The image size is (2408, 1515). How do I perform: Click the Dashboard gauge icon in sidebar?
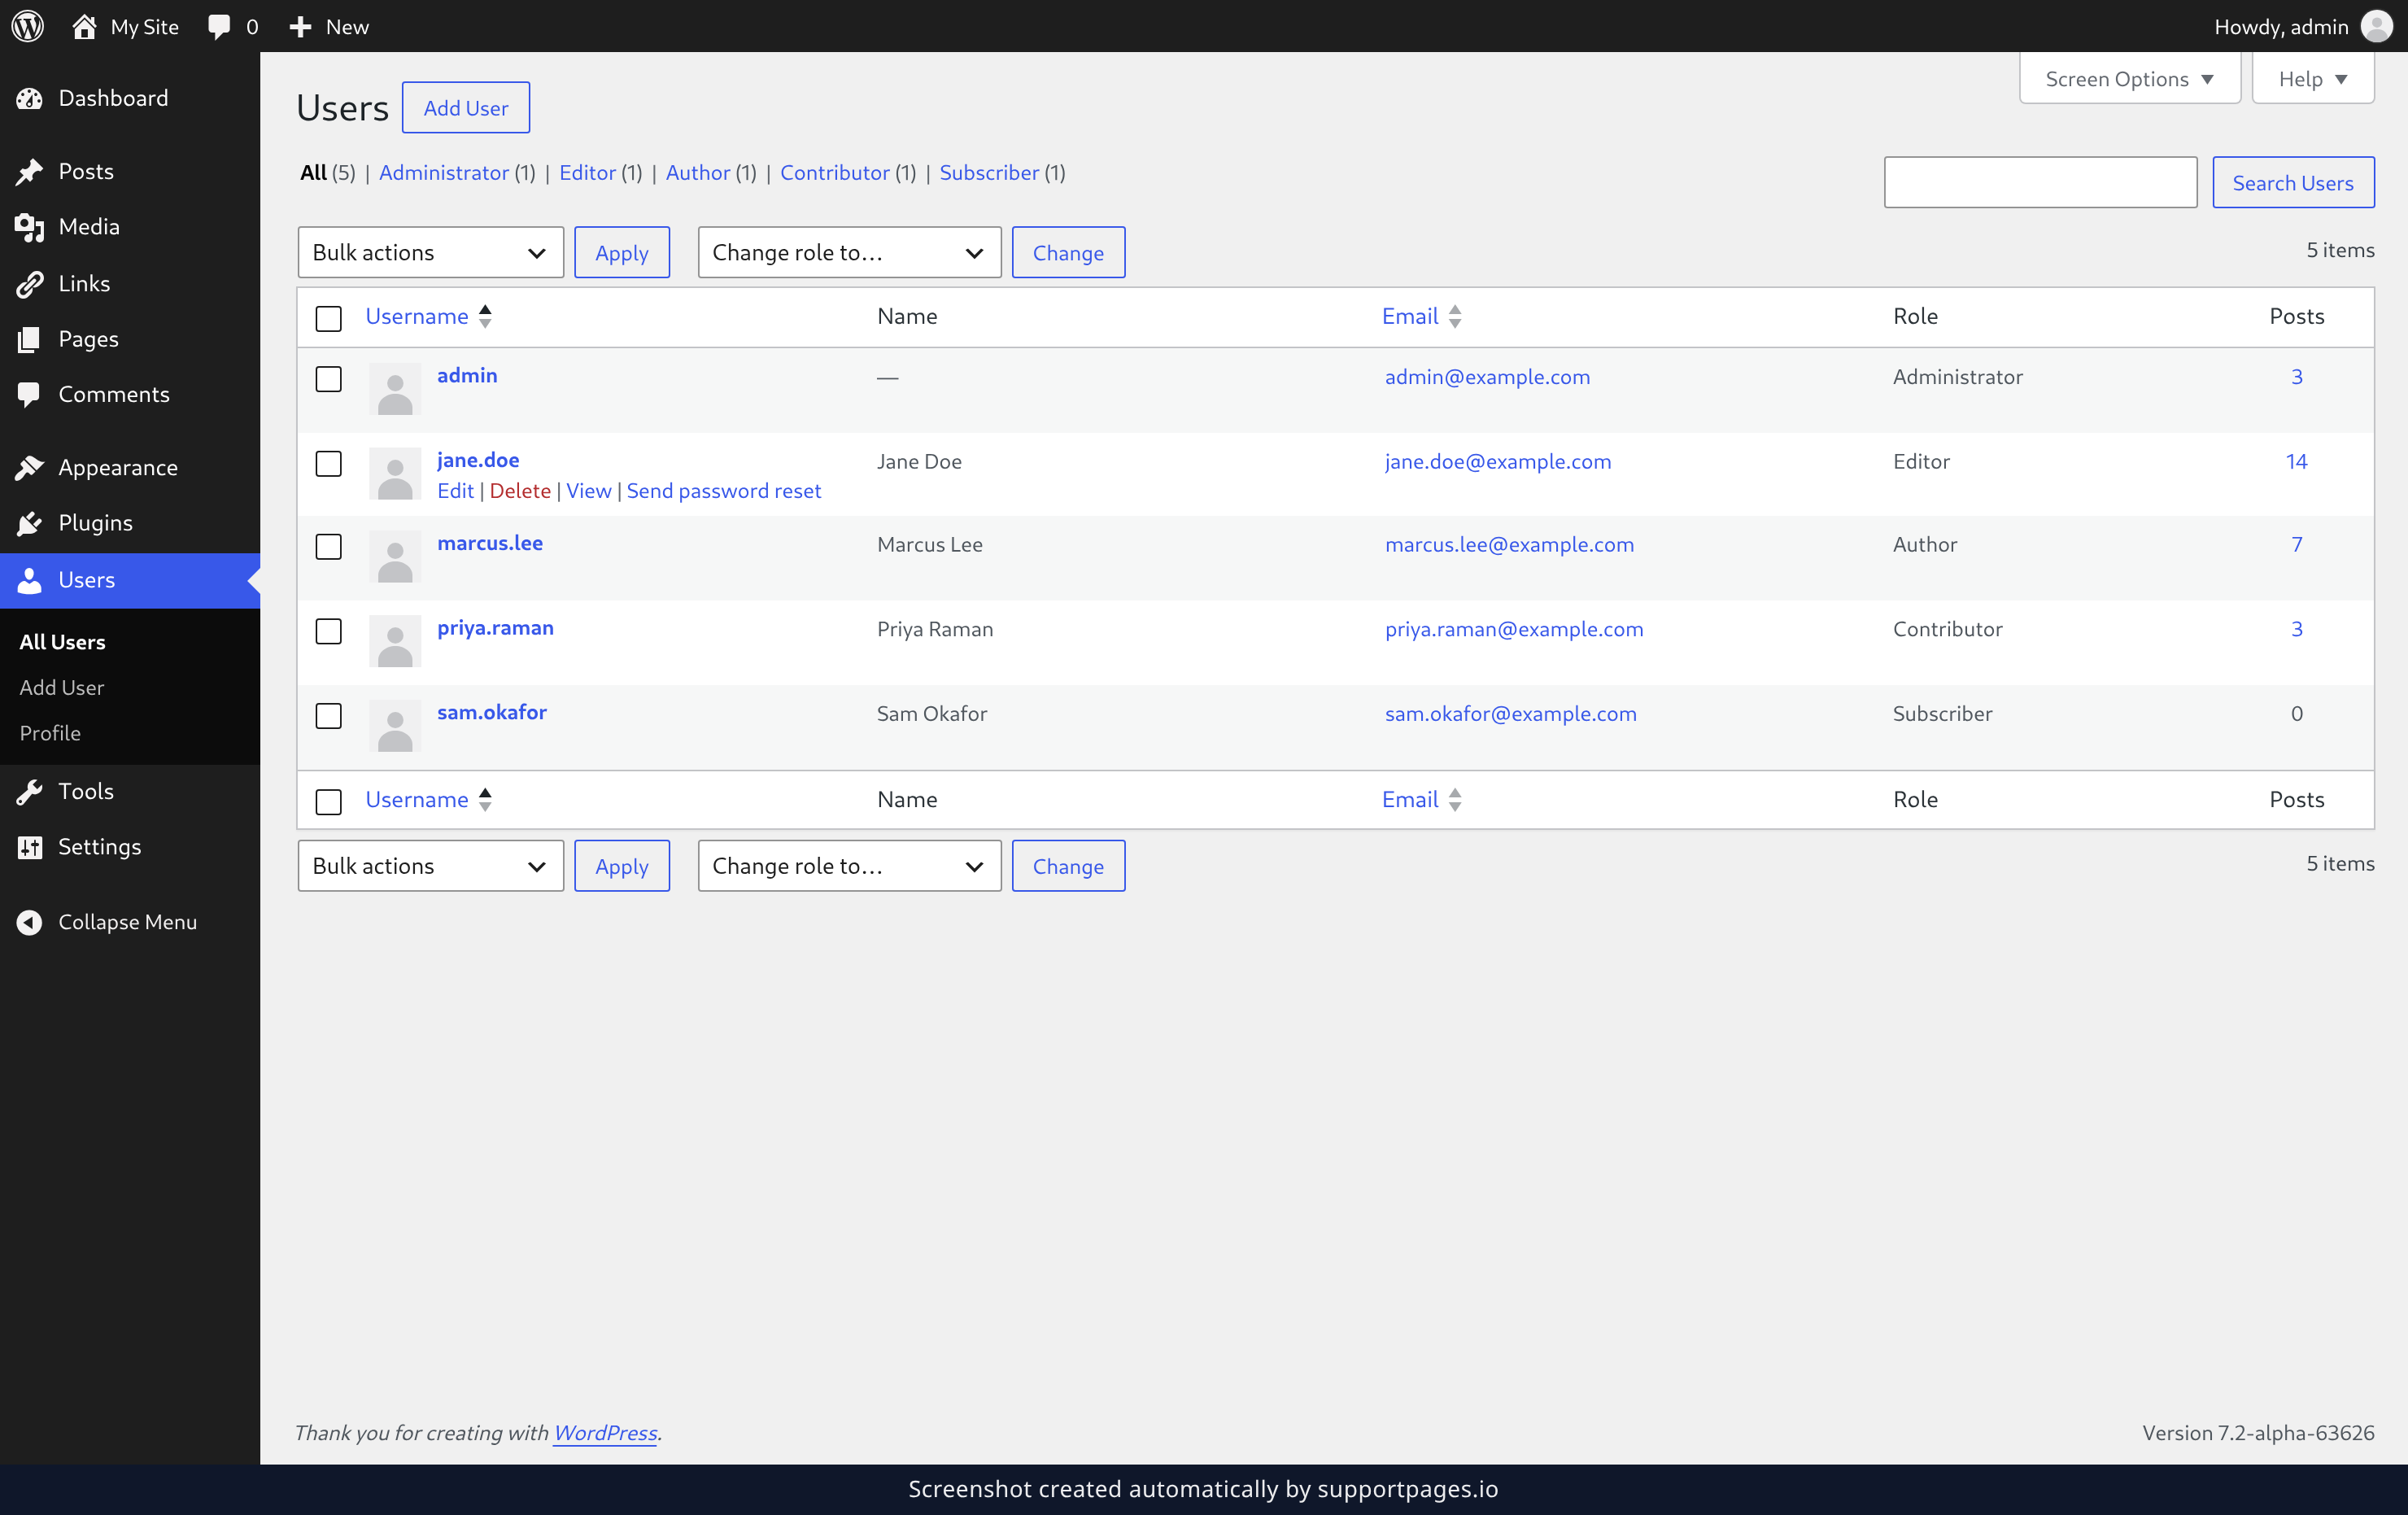pyautogui.click(x=30, y=98)
